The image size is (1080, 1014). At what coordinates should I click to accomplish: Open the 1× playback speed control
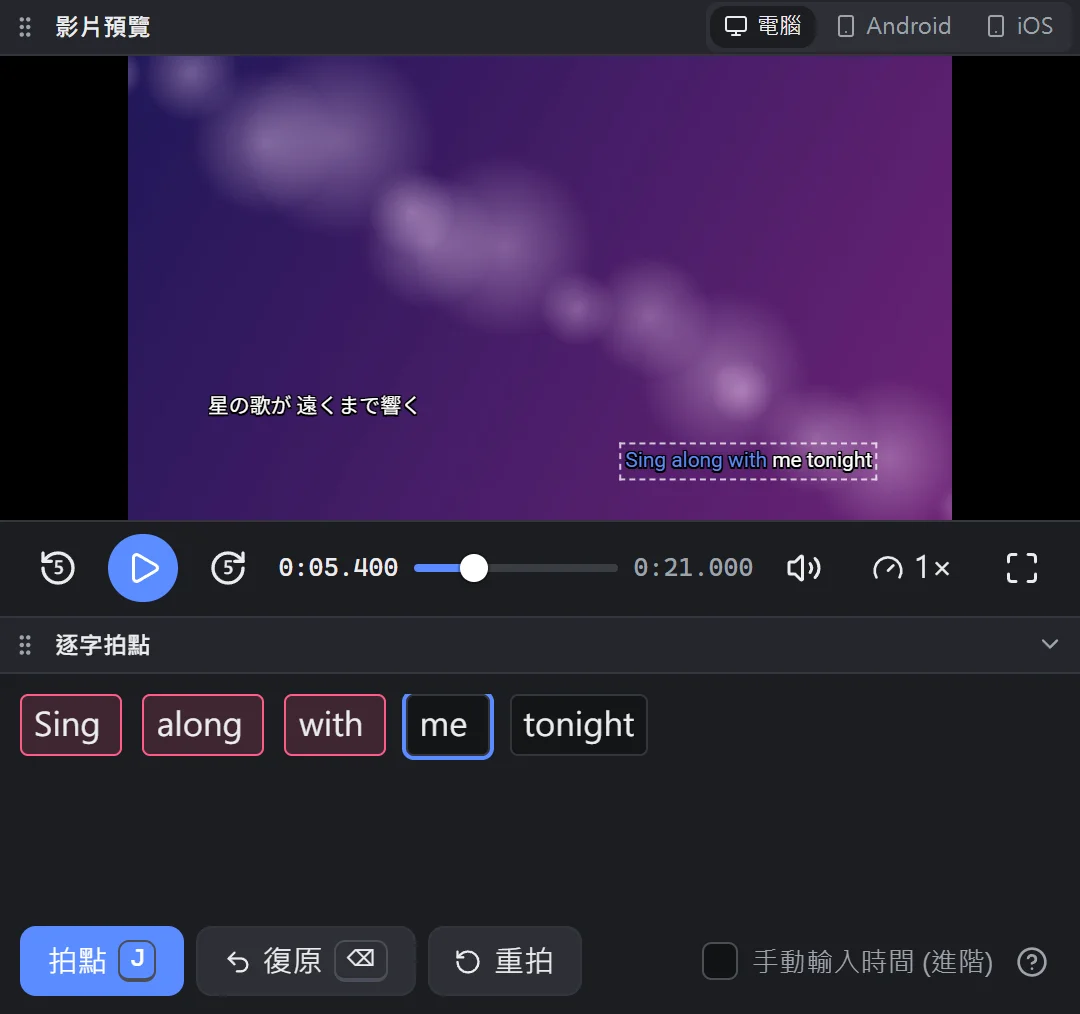(912, 568)
